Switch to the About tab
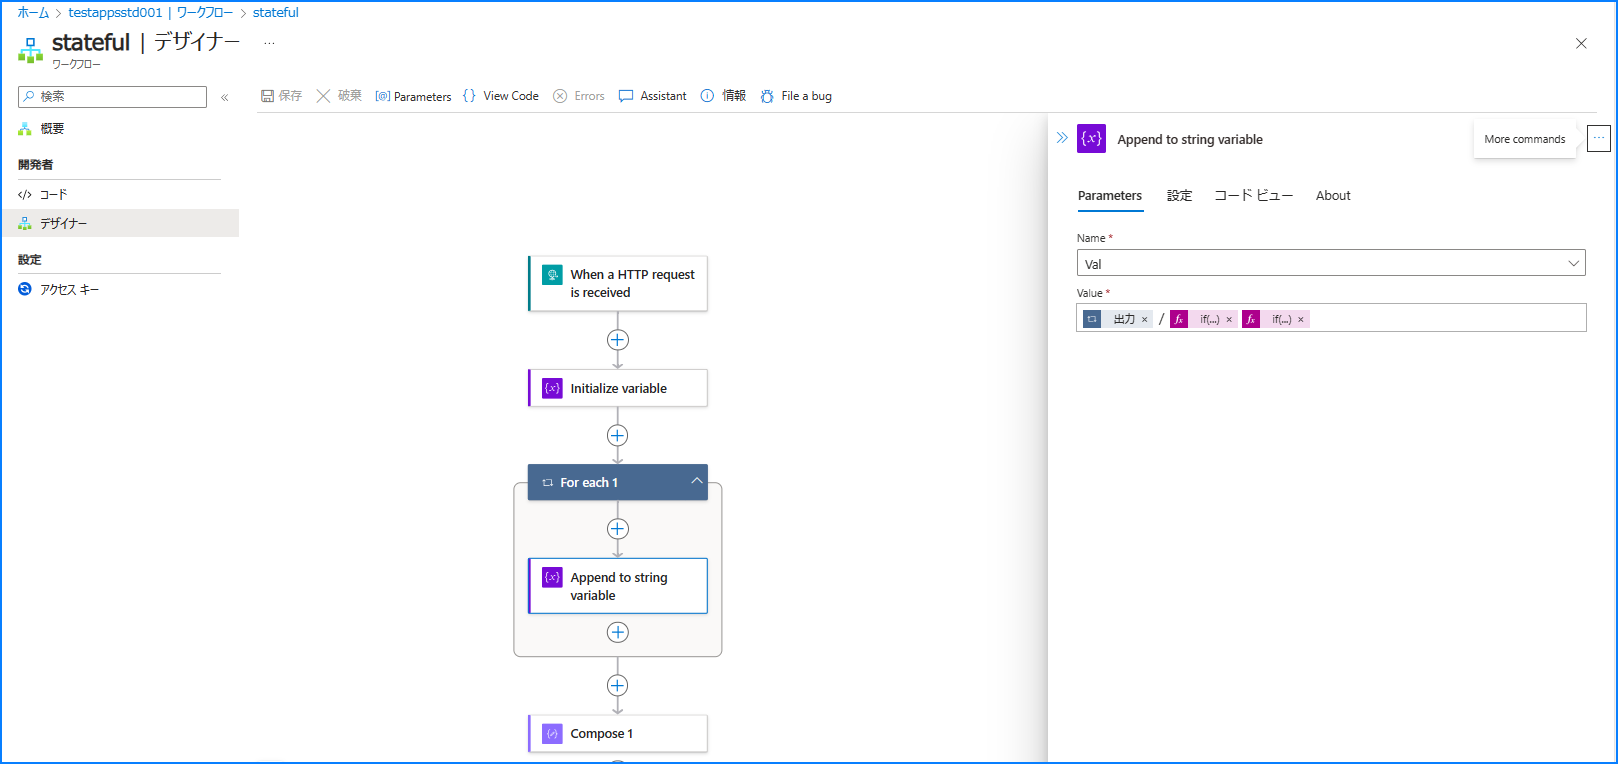The height and width of the screenshot is (764, 1618). (1333, 195)
